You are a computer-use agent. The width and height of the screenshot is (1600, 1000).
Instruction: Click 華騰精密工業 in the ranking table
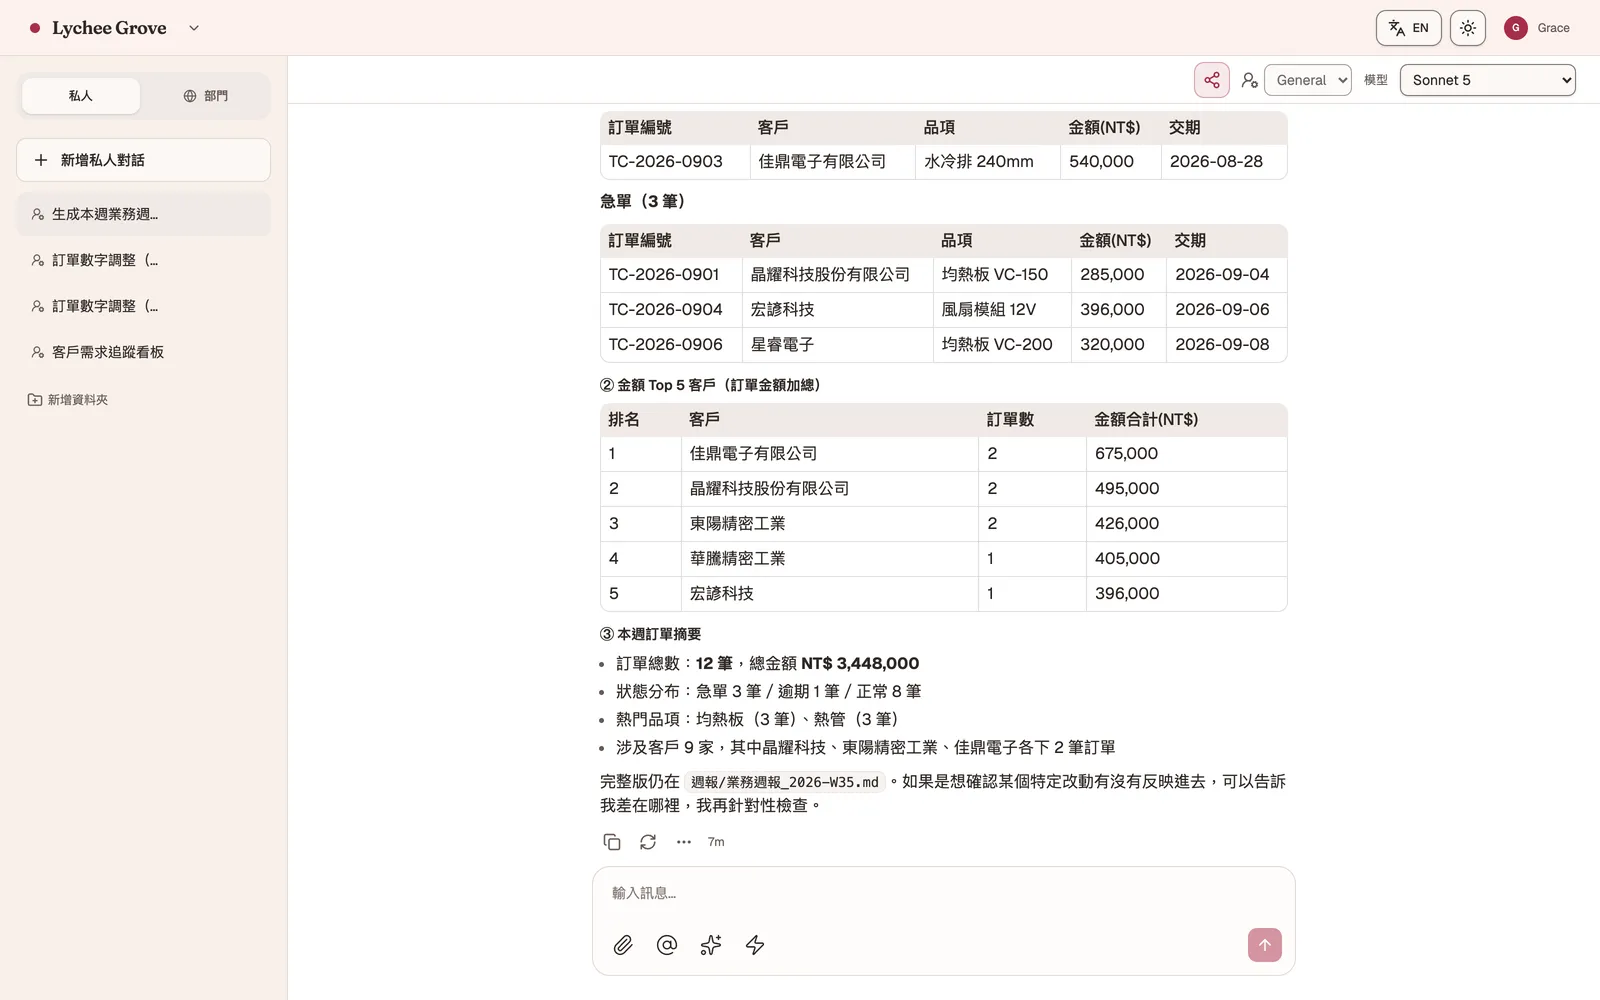(x=737, y=558)
